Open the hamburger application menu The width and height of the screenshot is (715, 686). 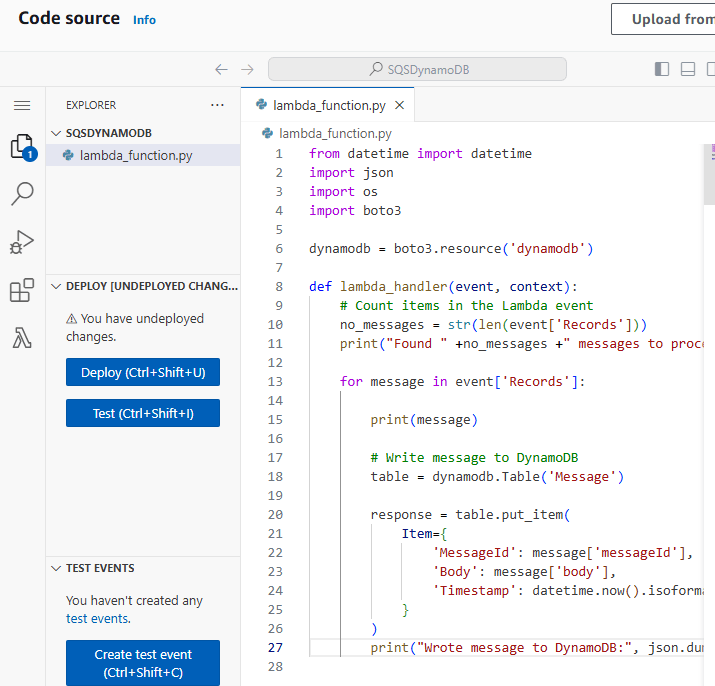tap(22, 105)
